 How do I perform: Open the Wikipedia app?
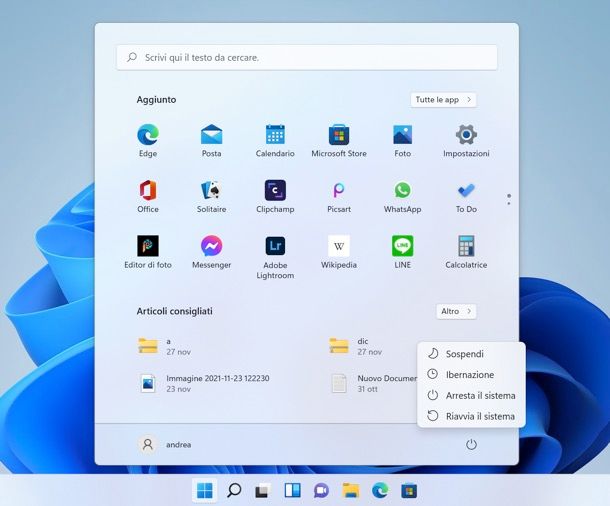point(339,252)
